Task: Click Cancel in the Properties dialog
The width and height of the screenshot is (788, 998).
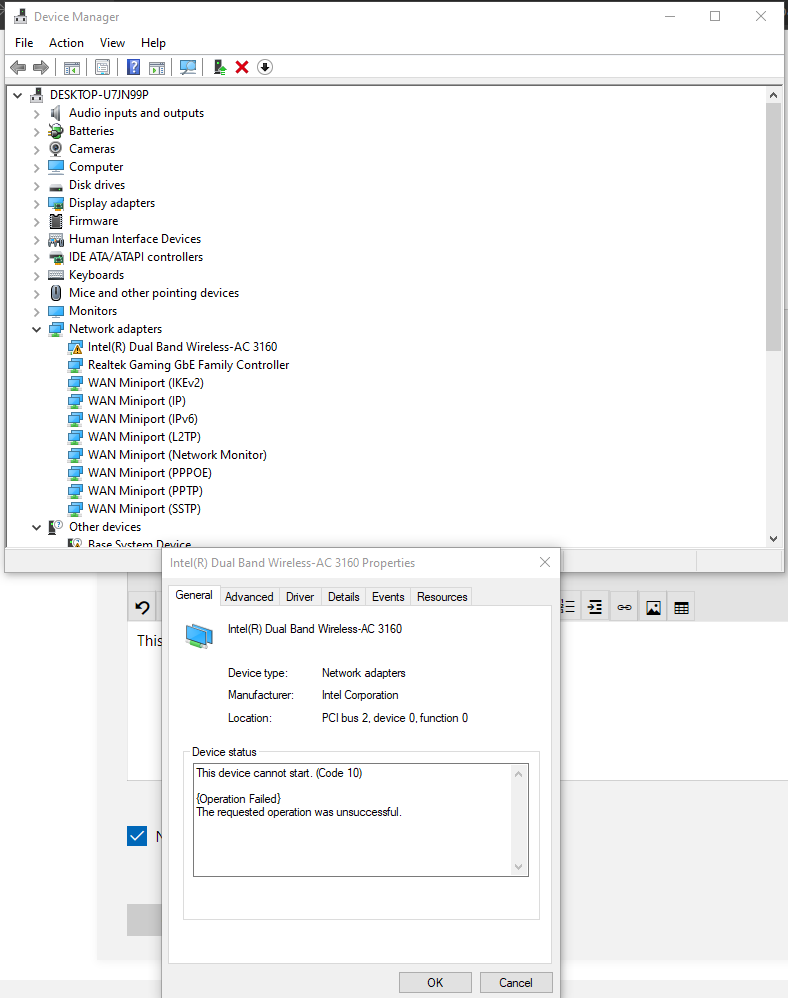Action: click(x=516, y=983)
